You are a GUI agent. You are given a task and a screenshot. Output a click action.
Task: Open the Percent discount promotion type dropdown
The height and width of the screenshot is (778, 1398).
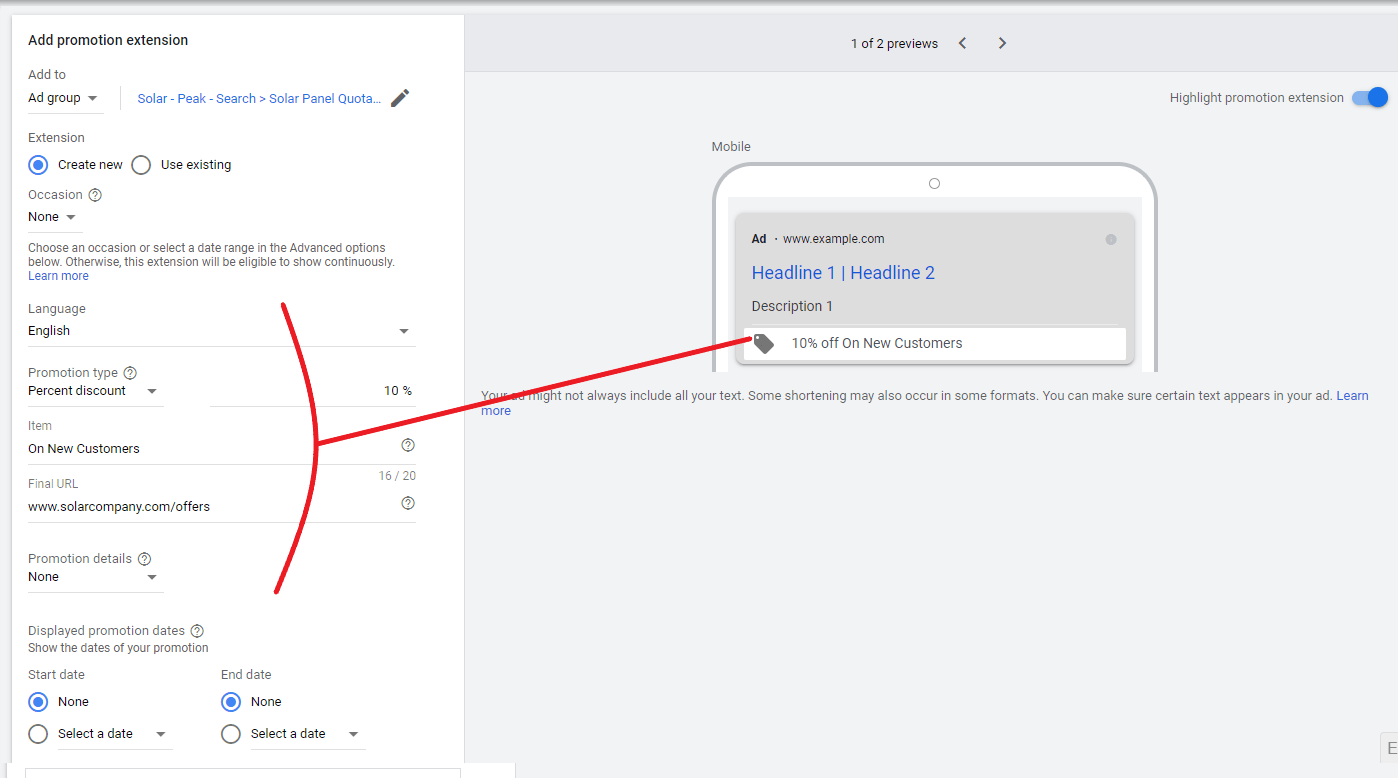pos(93,391)
